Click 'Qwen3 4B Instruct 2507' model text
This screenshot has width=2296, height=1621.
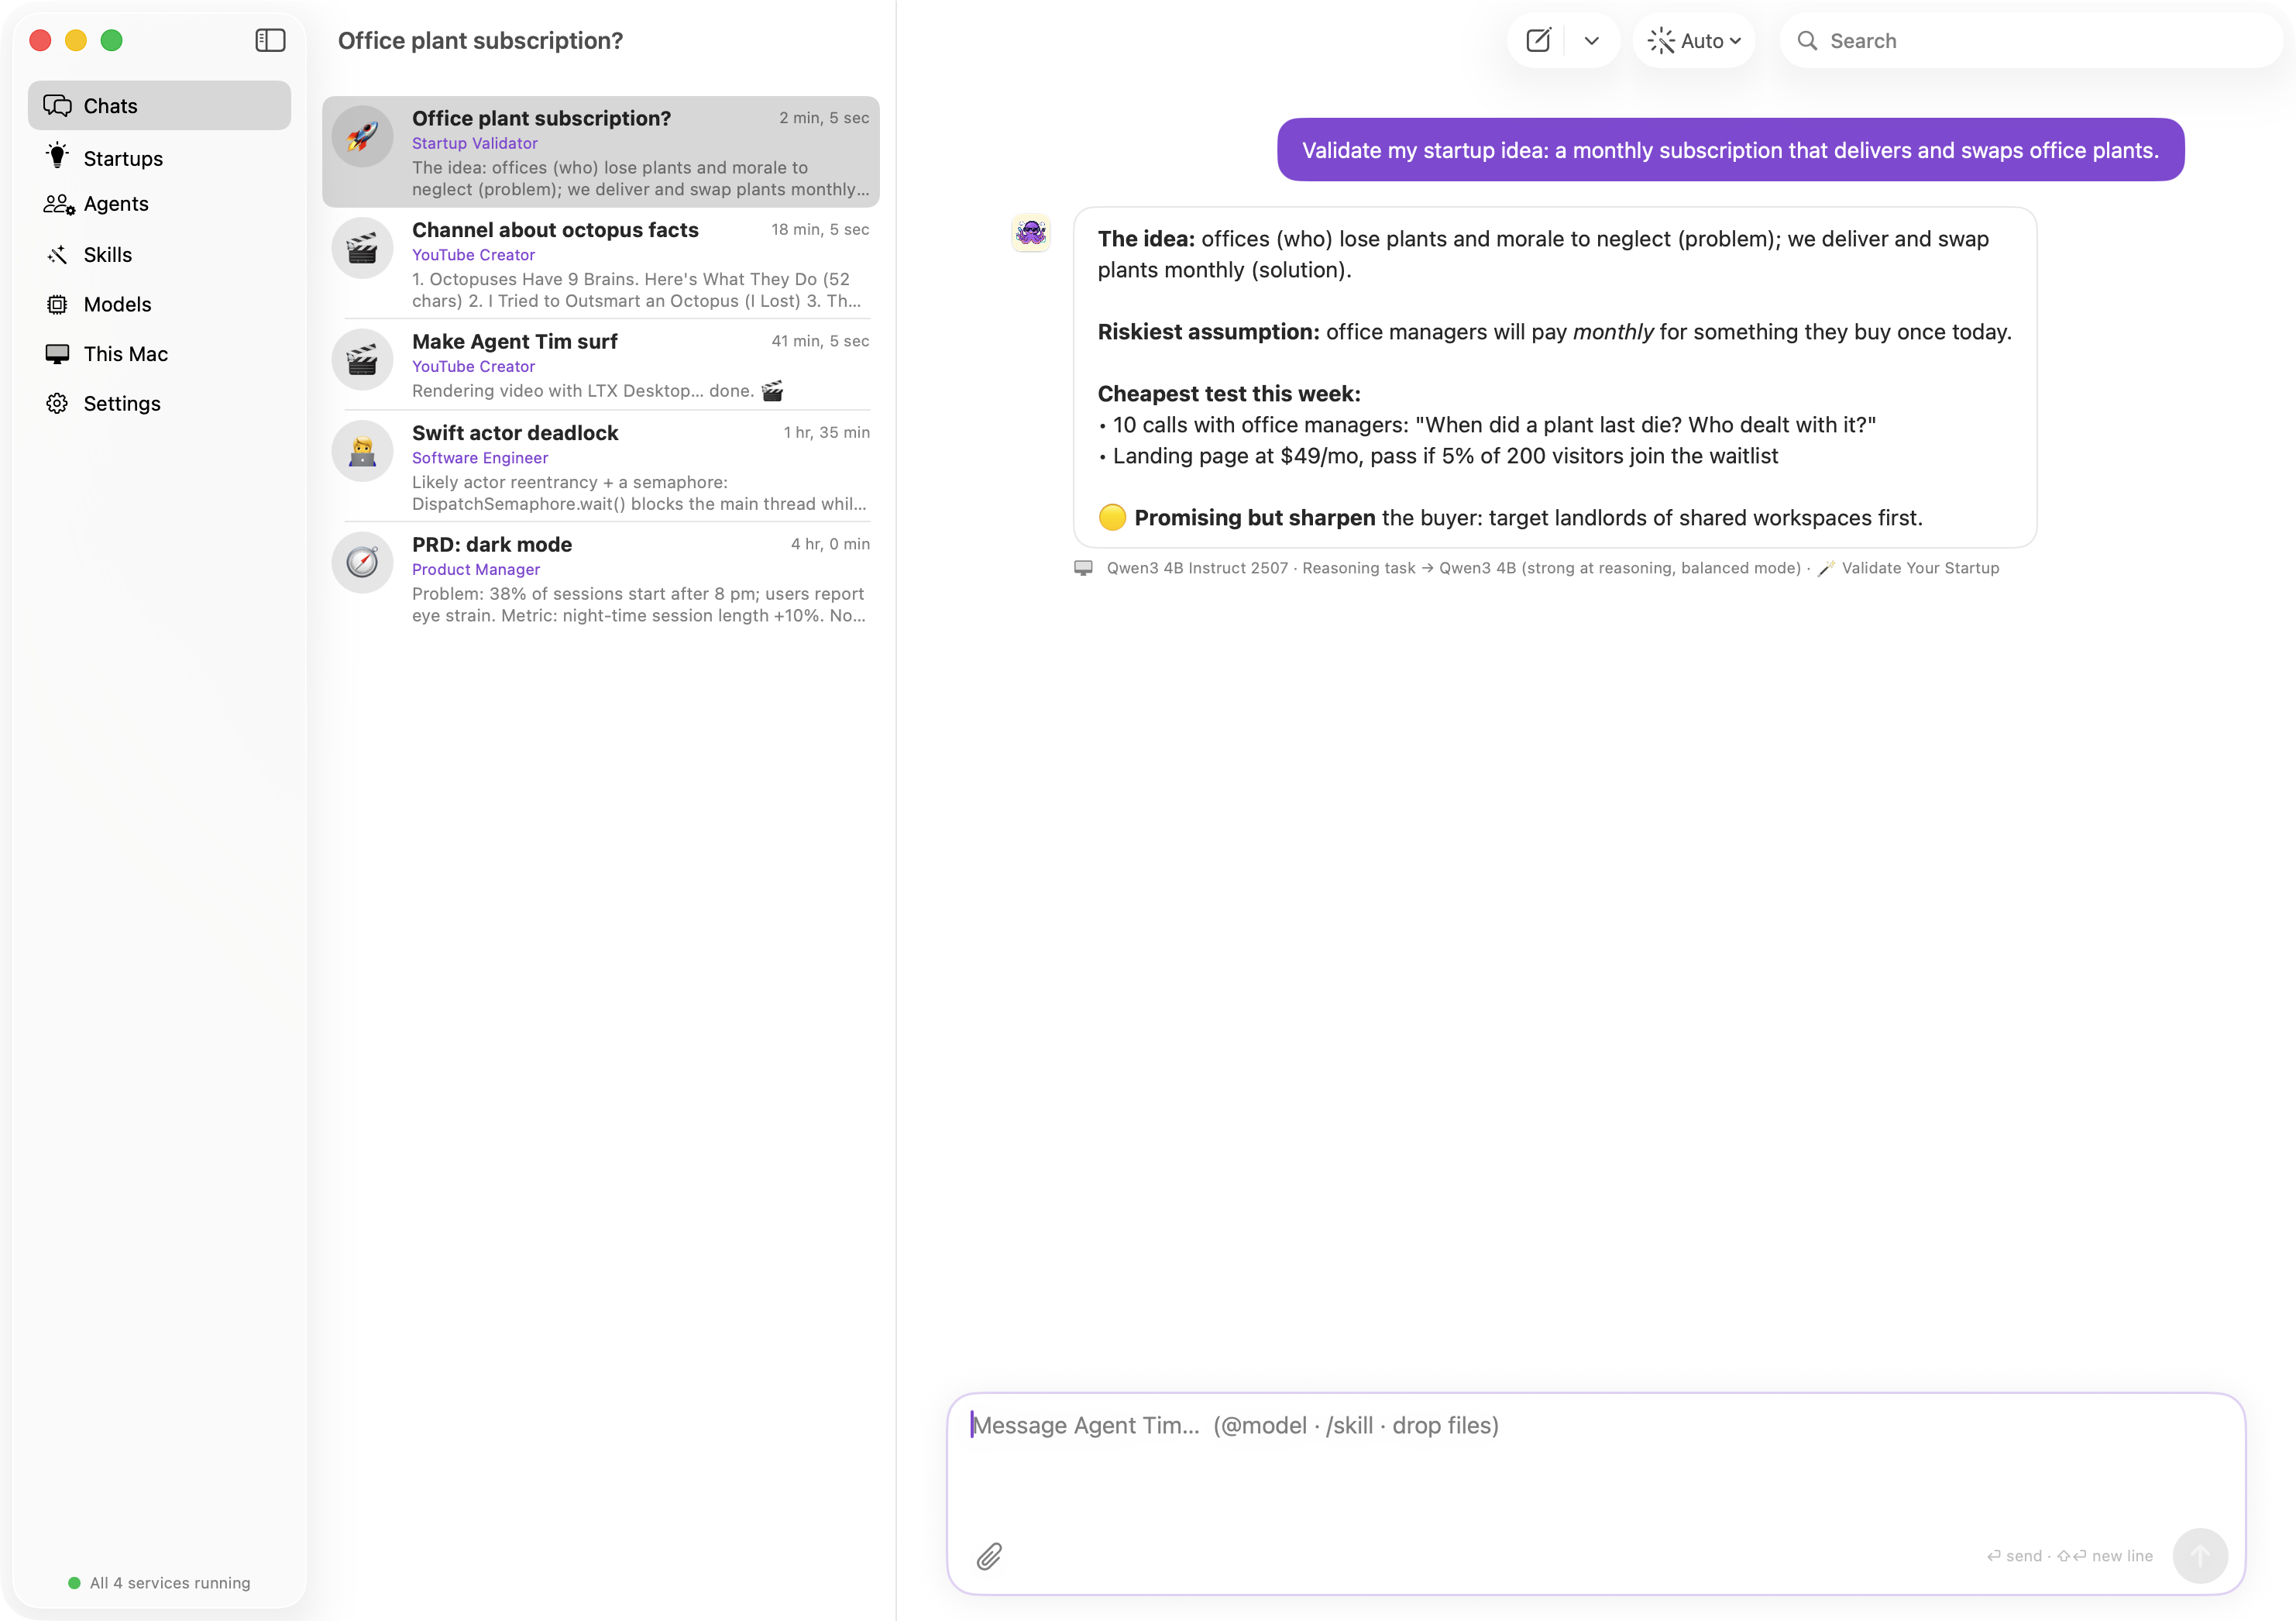(1197, 568)
